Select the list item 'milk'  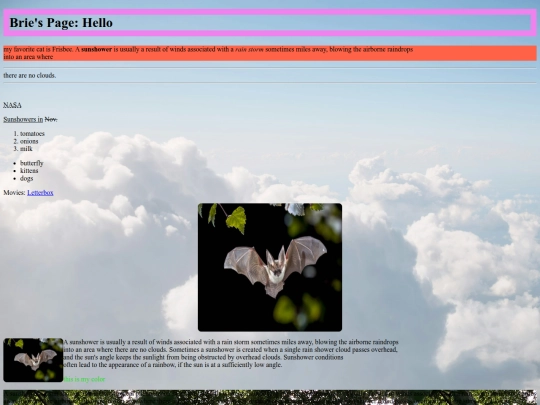(26, 149)
